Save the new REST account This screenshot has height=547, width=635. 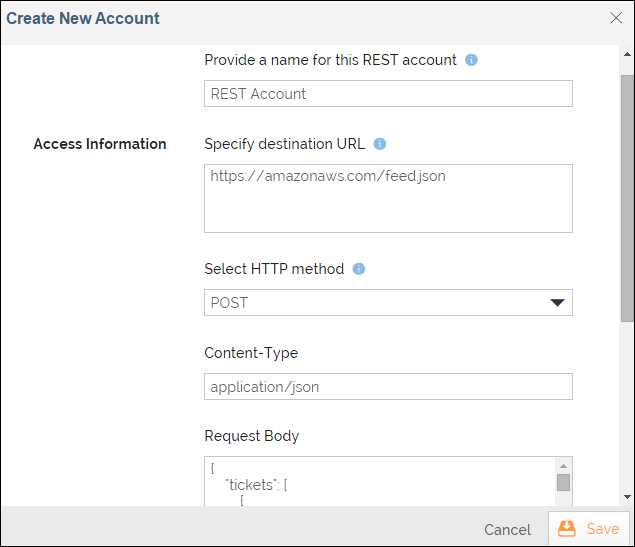[x=590, y=529]
